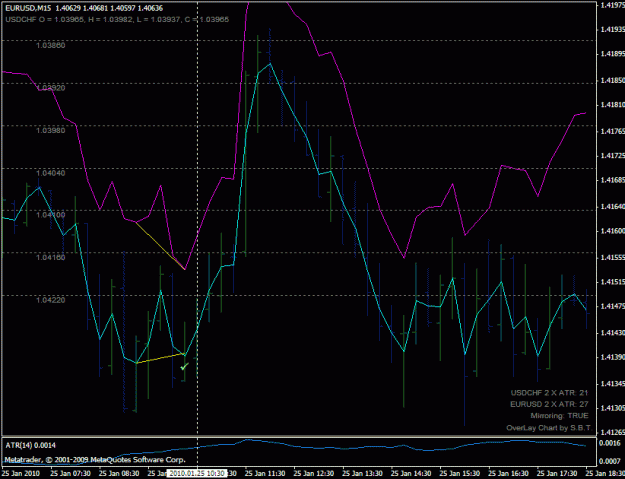
Task: Click the ATR(14) 0.0014 indicator label
Action: [30, 445]
